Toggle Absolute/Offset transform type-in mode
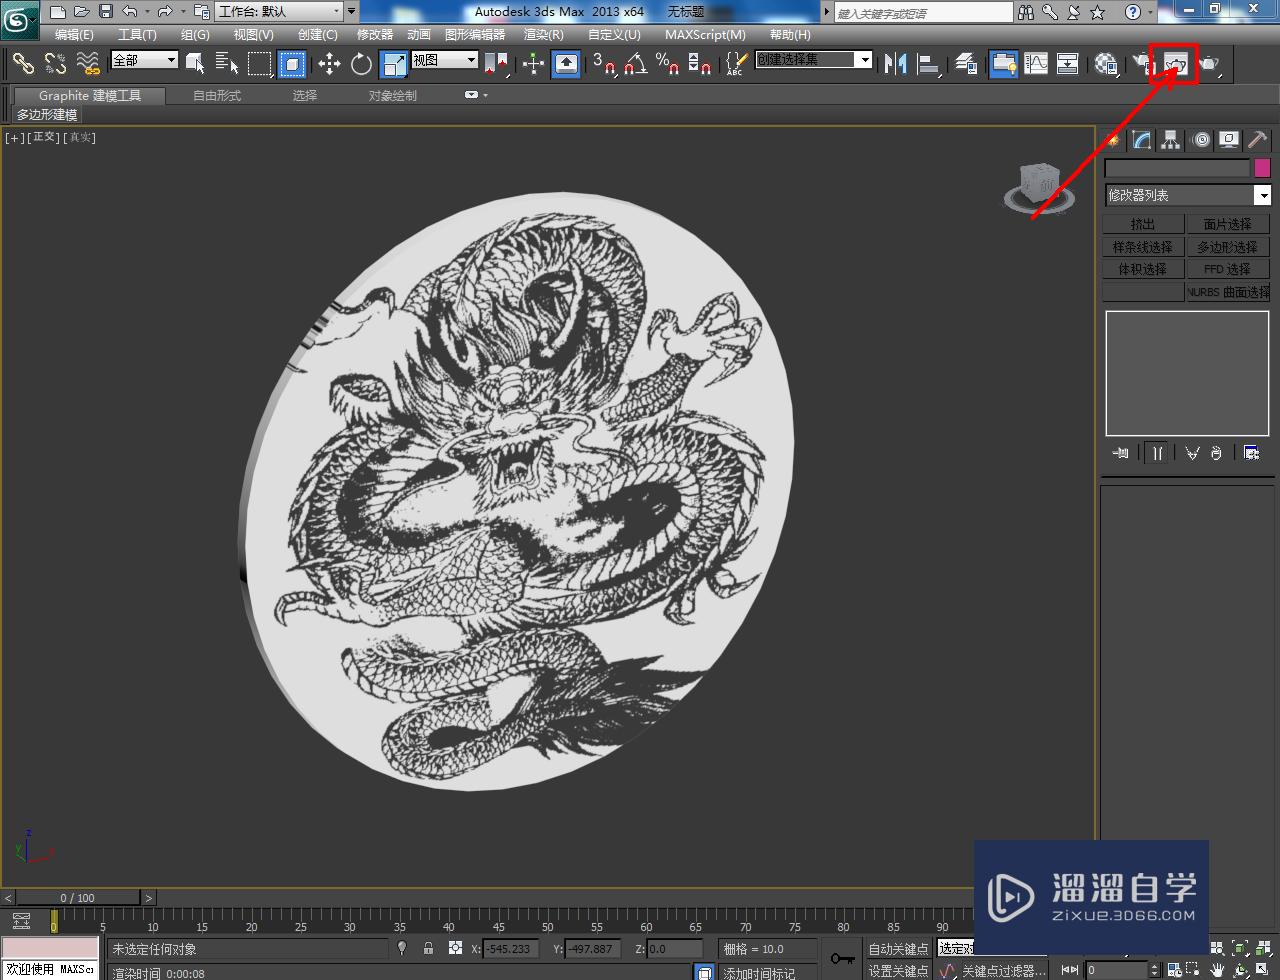This screenshot has width=1280, height=980. coord(455,948)
